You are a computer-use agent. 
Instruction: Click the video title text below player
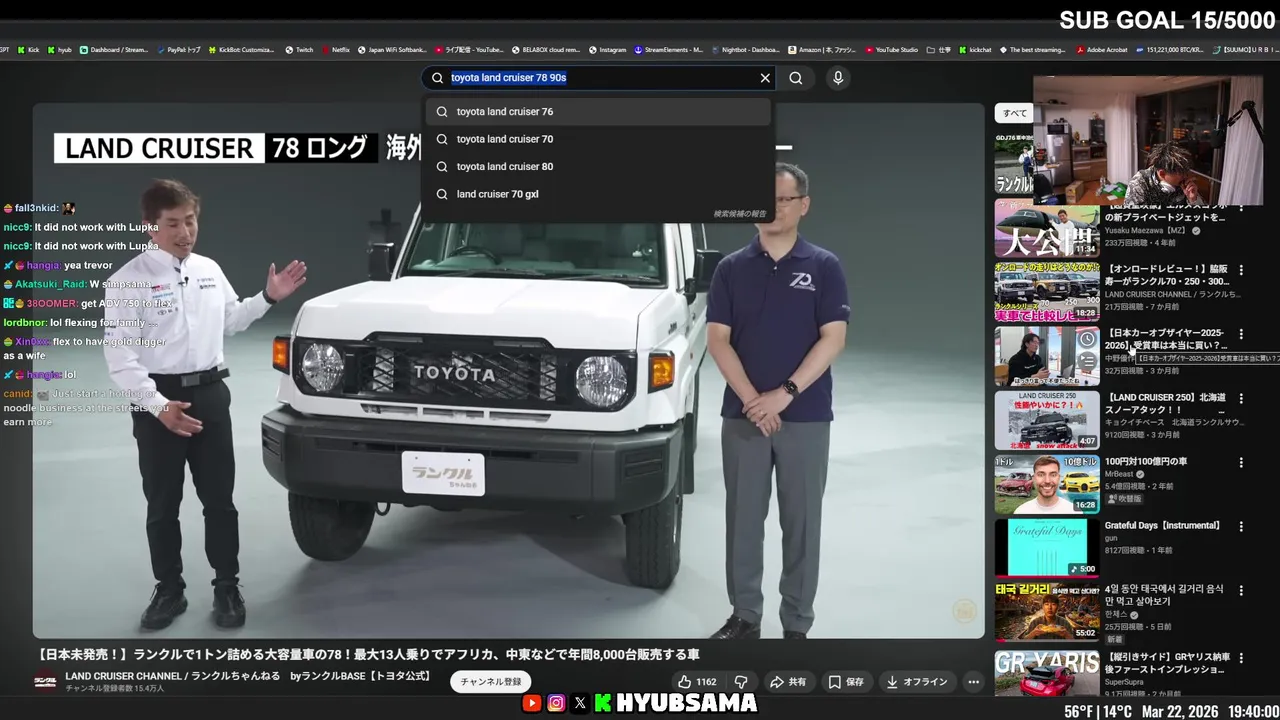click(369, 655)
